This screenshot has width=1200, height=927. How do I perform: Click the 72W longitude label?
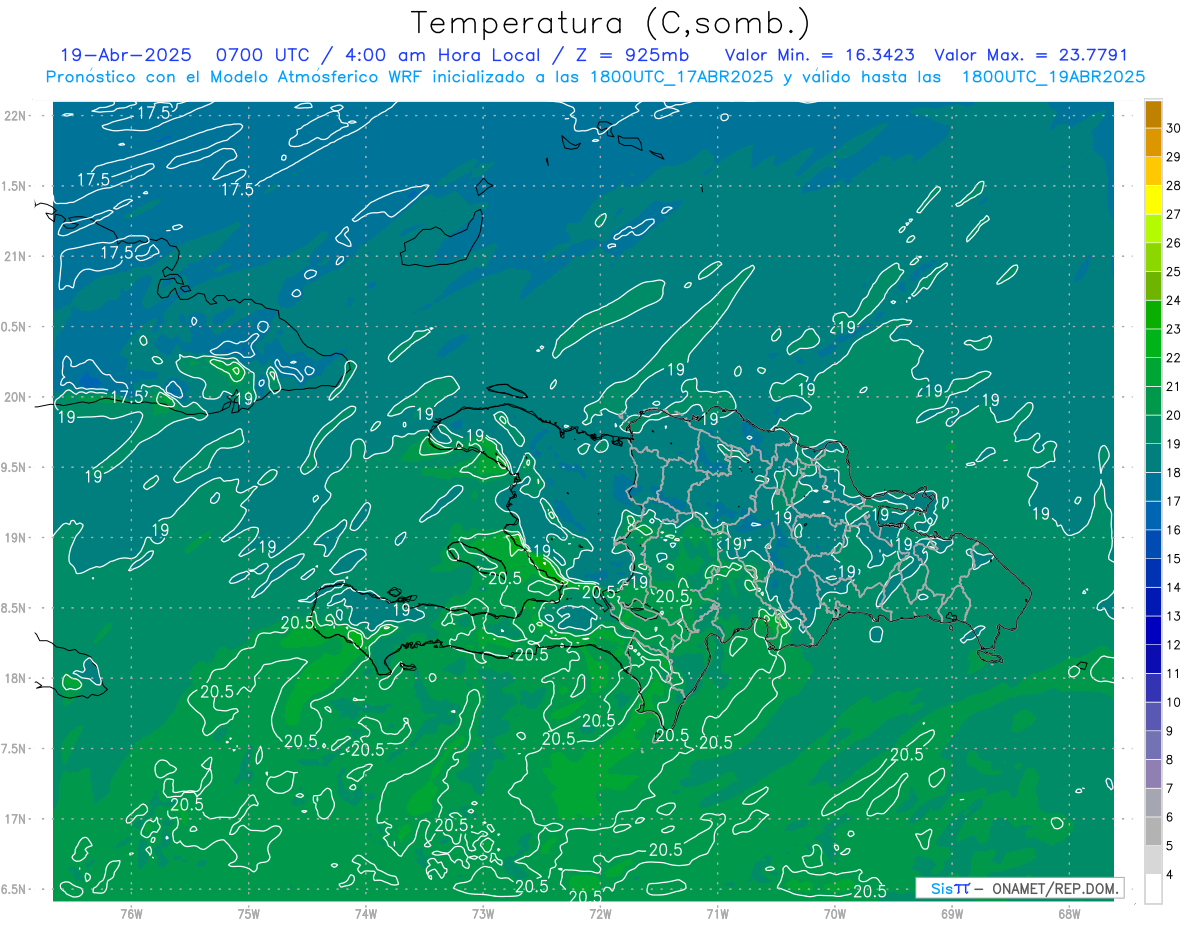(x=600, y=913)
